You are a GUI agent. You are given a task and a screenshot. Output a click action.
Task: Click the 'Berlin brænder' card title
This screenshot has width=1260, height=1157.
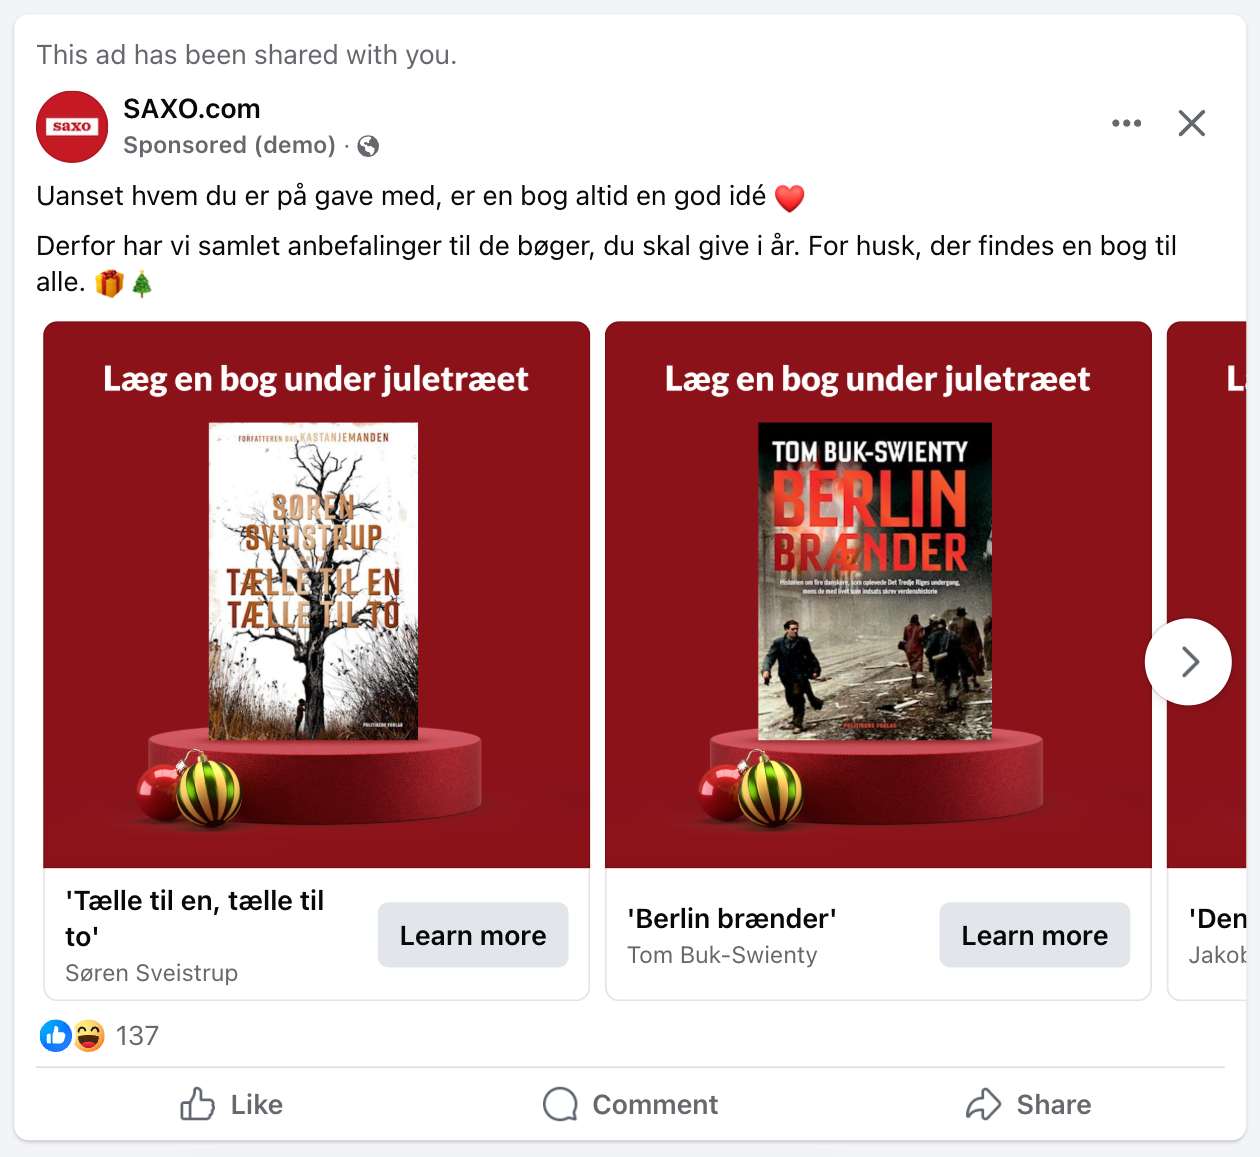732,918
